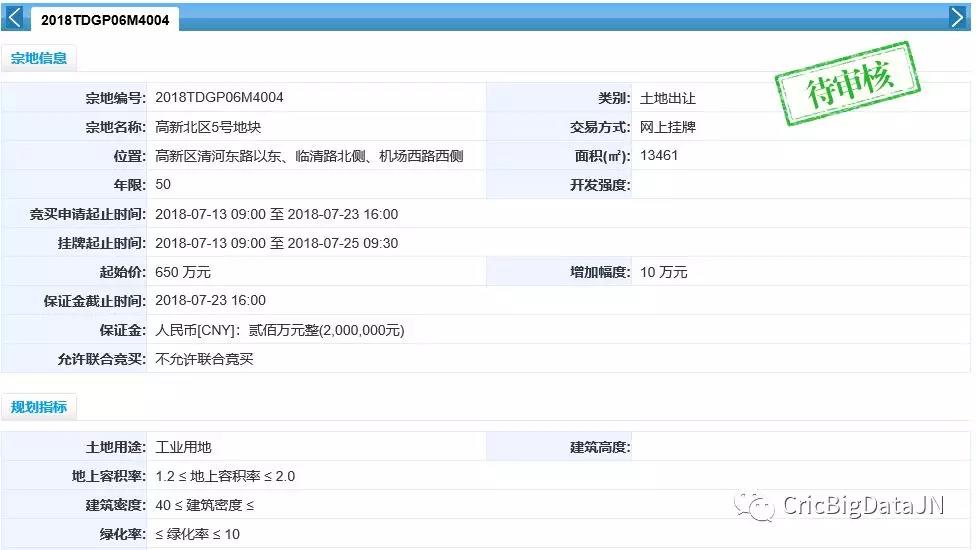Viewport: 976px width, 550px height.
Task: Select the 2018TDGP06M4004 tab
Action: coord(105,20)
